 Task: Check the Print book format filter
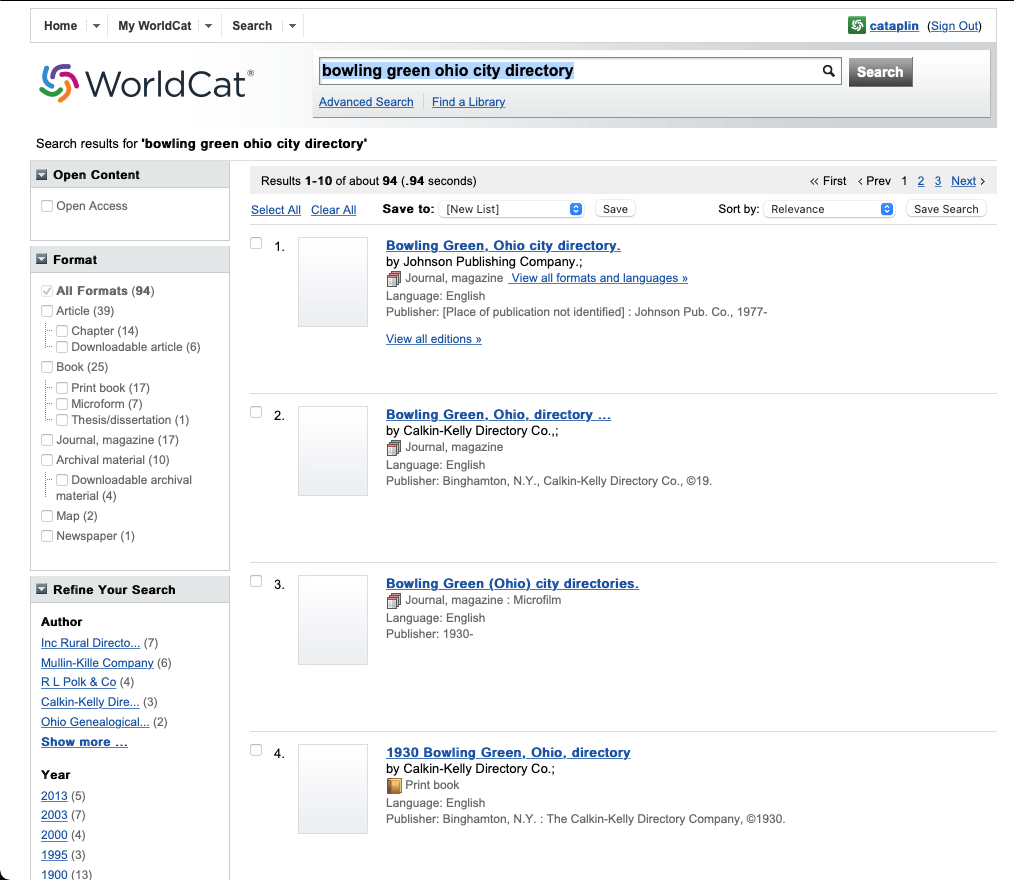click(x=62, y=388)
